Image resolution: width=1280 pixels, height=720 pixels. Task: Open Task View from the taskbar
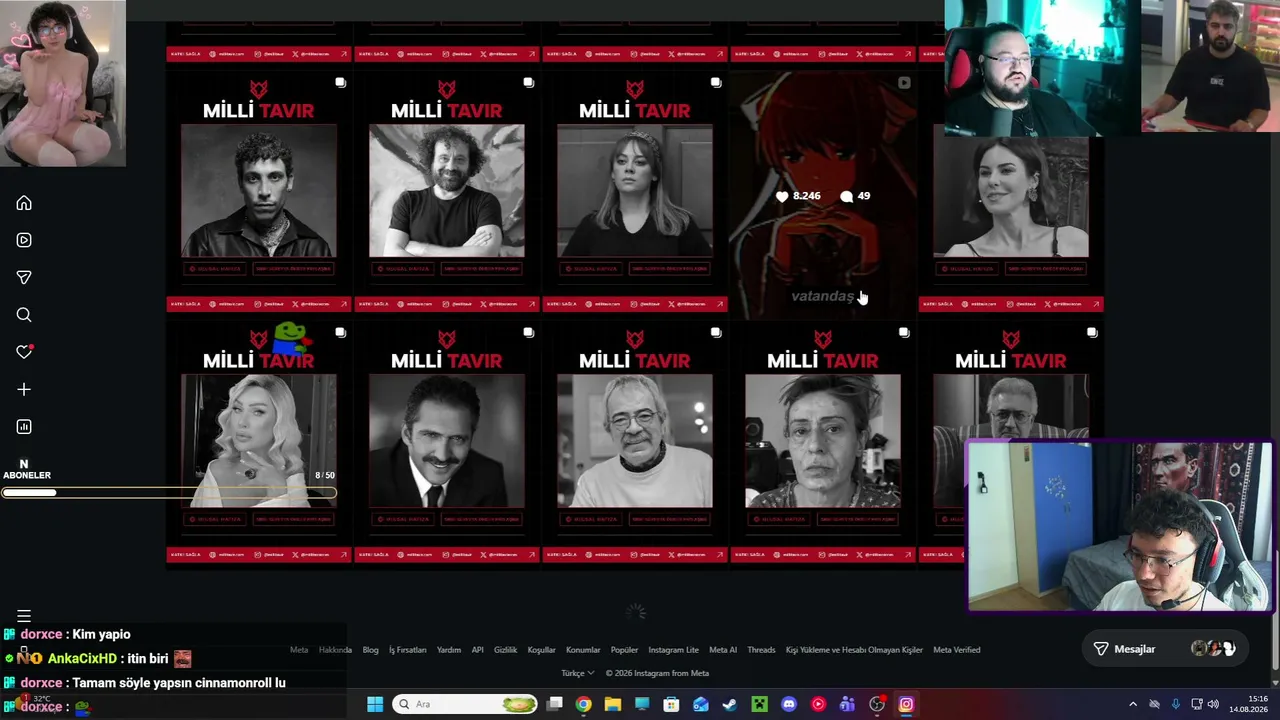coord(554,705)
